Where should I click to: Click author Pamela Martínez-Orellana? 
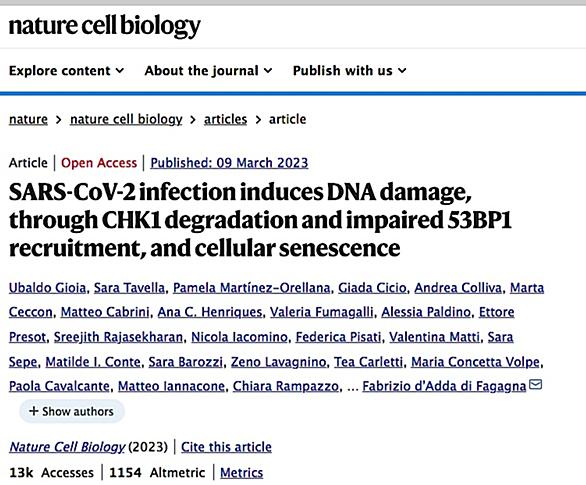tap(252, 288)
